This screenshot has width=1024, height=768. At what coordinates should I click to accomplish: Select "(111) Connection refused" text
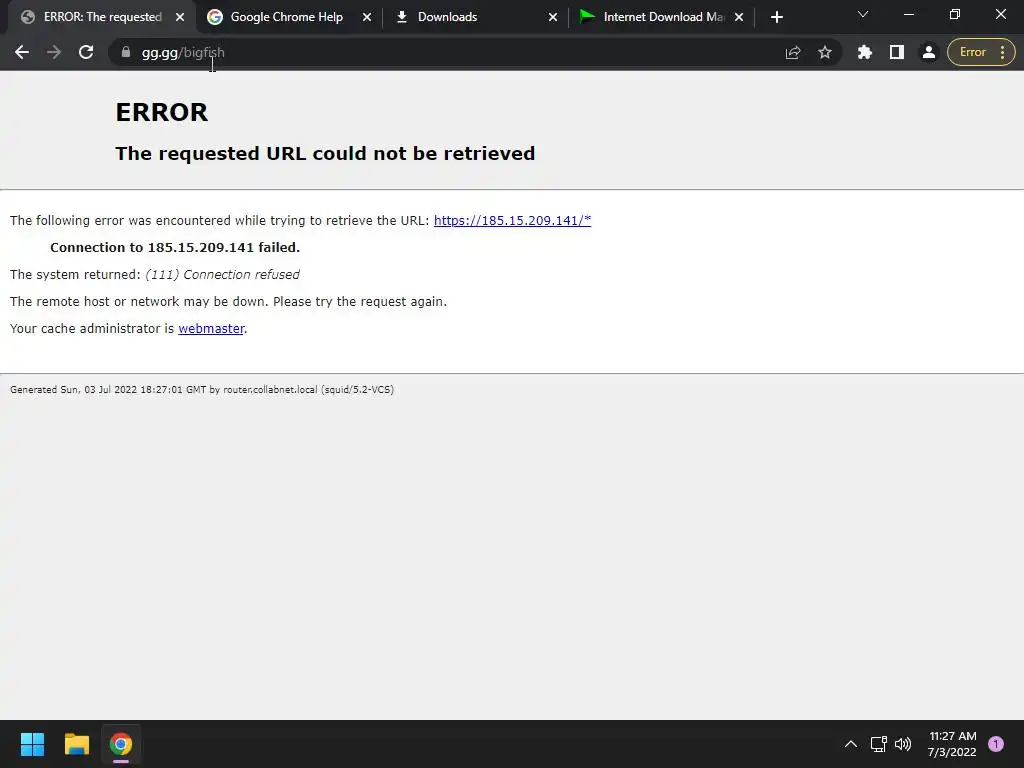pos(222,275)
